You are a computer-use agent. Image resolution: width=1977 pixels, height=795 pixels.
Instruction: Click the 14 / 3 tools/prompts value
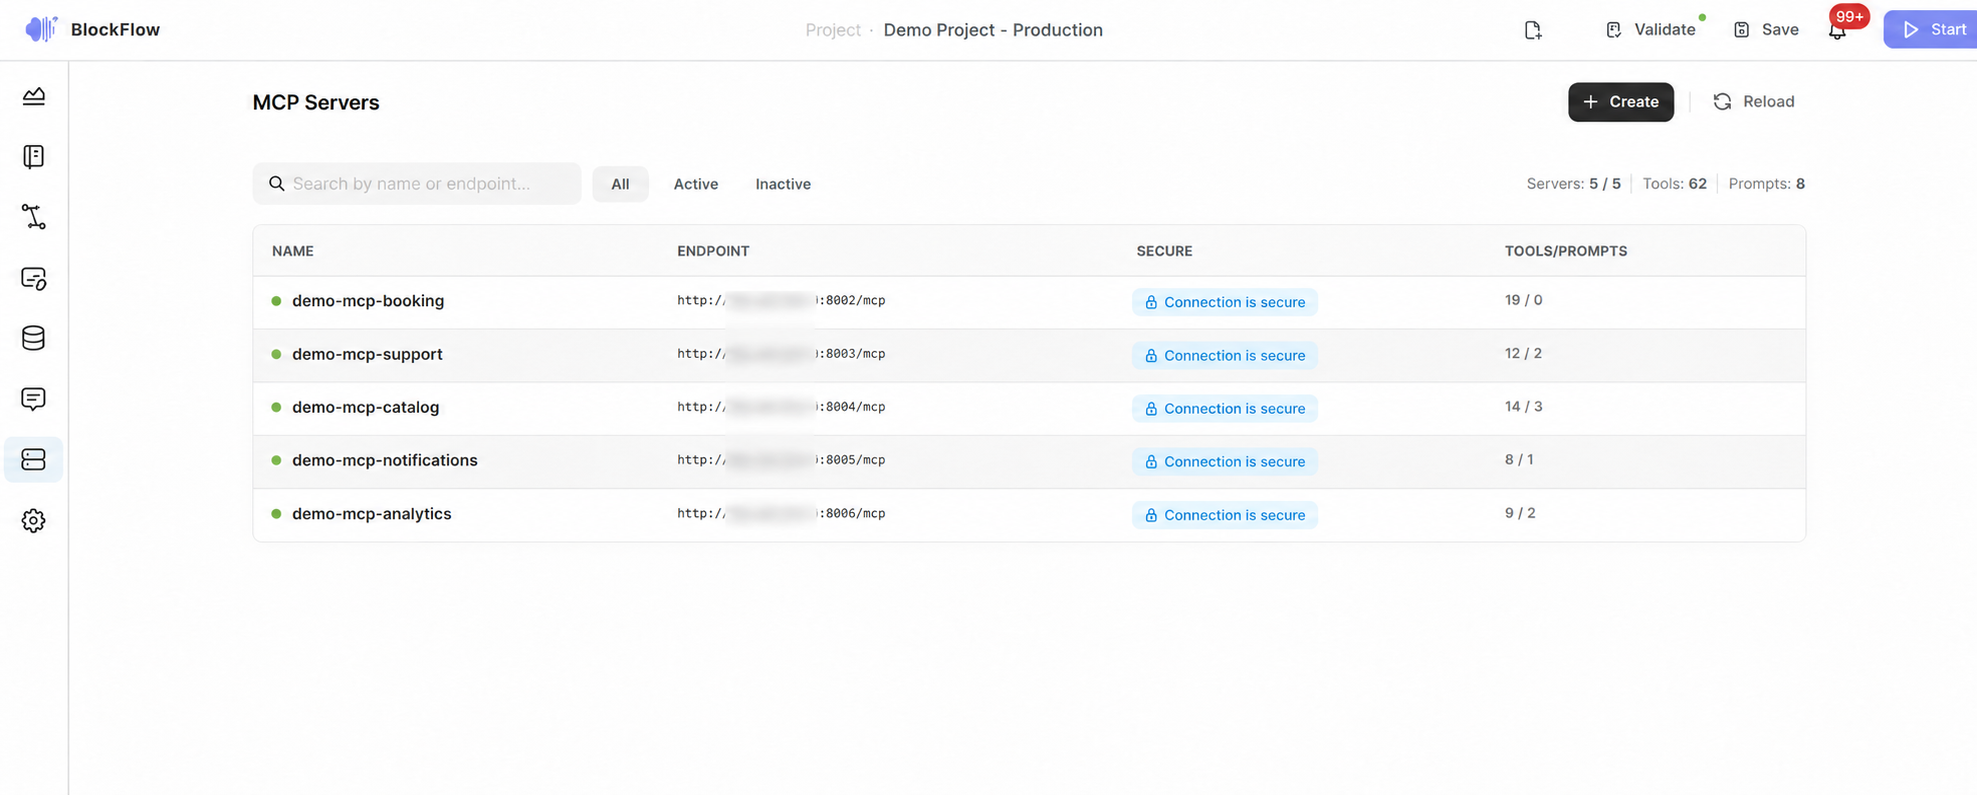[1523, 407]
